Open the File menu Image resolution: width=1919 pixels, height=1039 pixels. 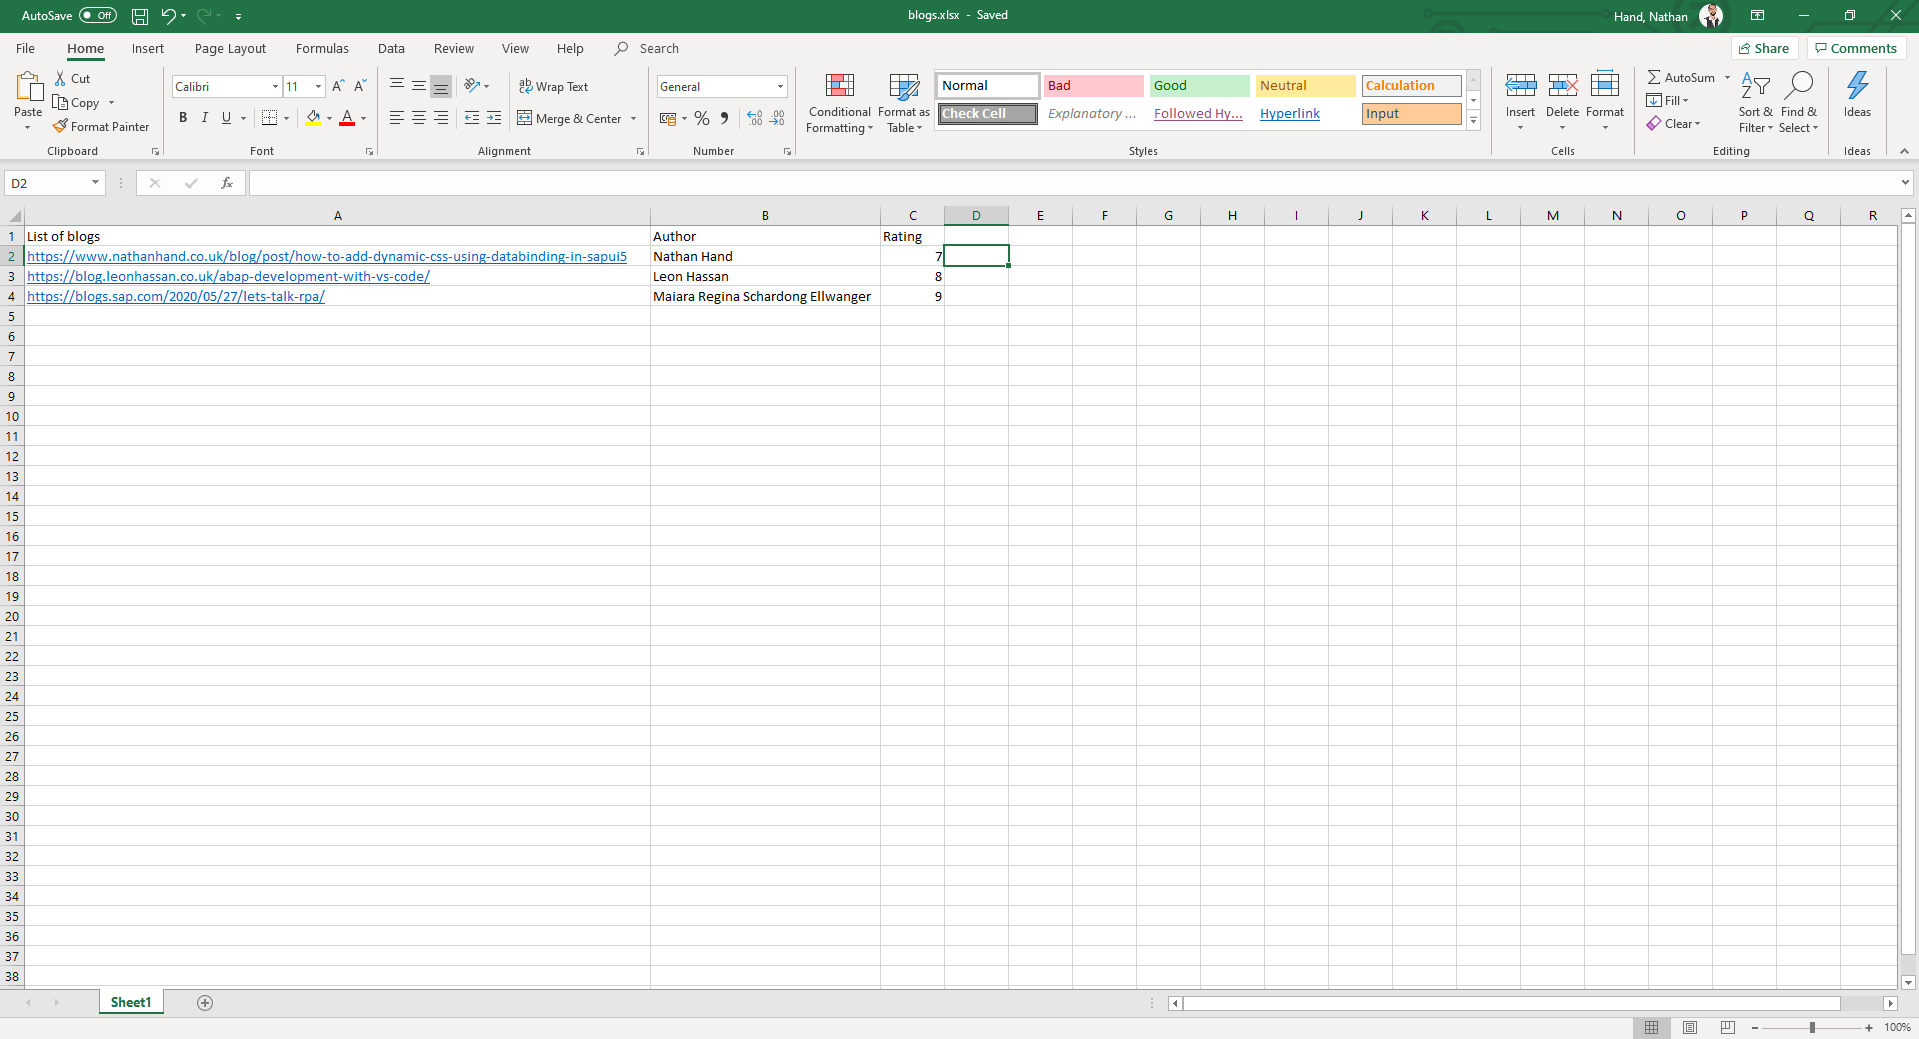pyautogui.click(x=25, y=48)
